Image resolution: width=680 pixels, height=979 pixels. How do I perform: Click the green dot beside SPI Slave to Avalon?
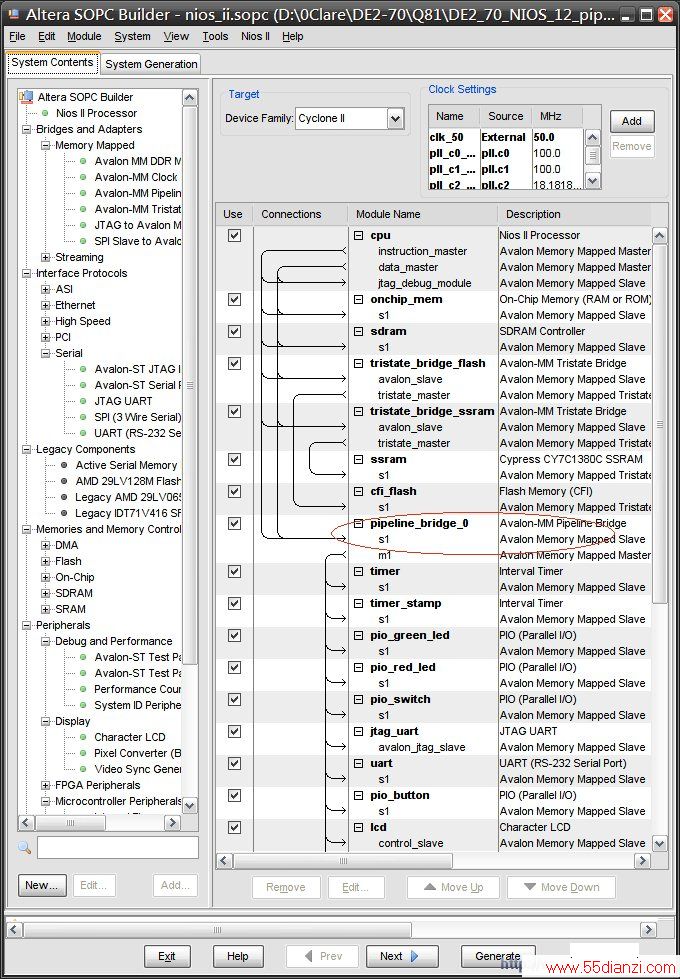pos(83,241)
